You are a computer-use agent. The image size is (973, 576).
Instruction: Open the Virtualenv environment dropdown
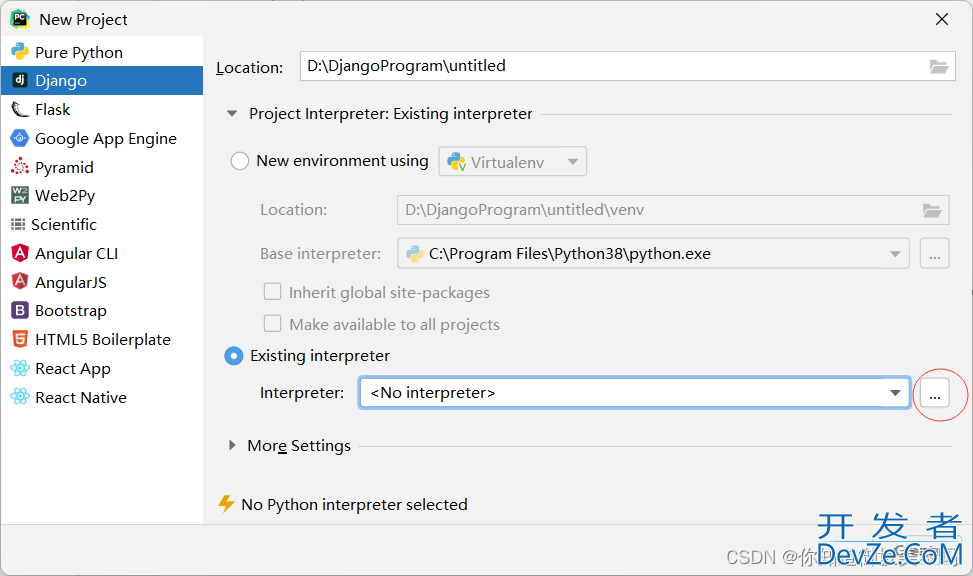513,161
